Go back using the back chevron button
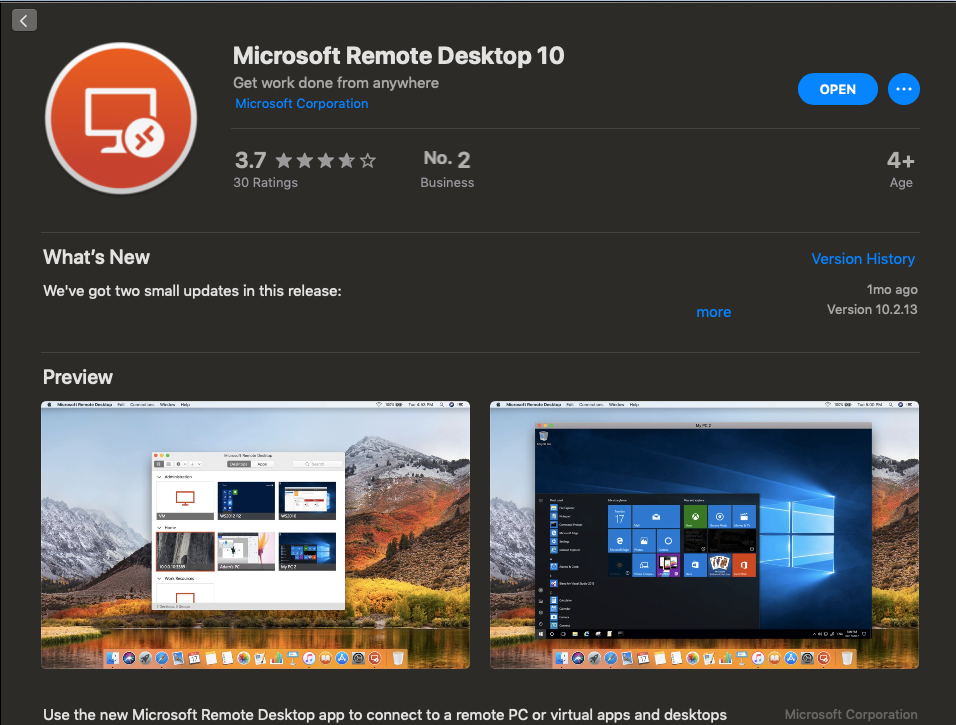 tap(24, 20)
